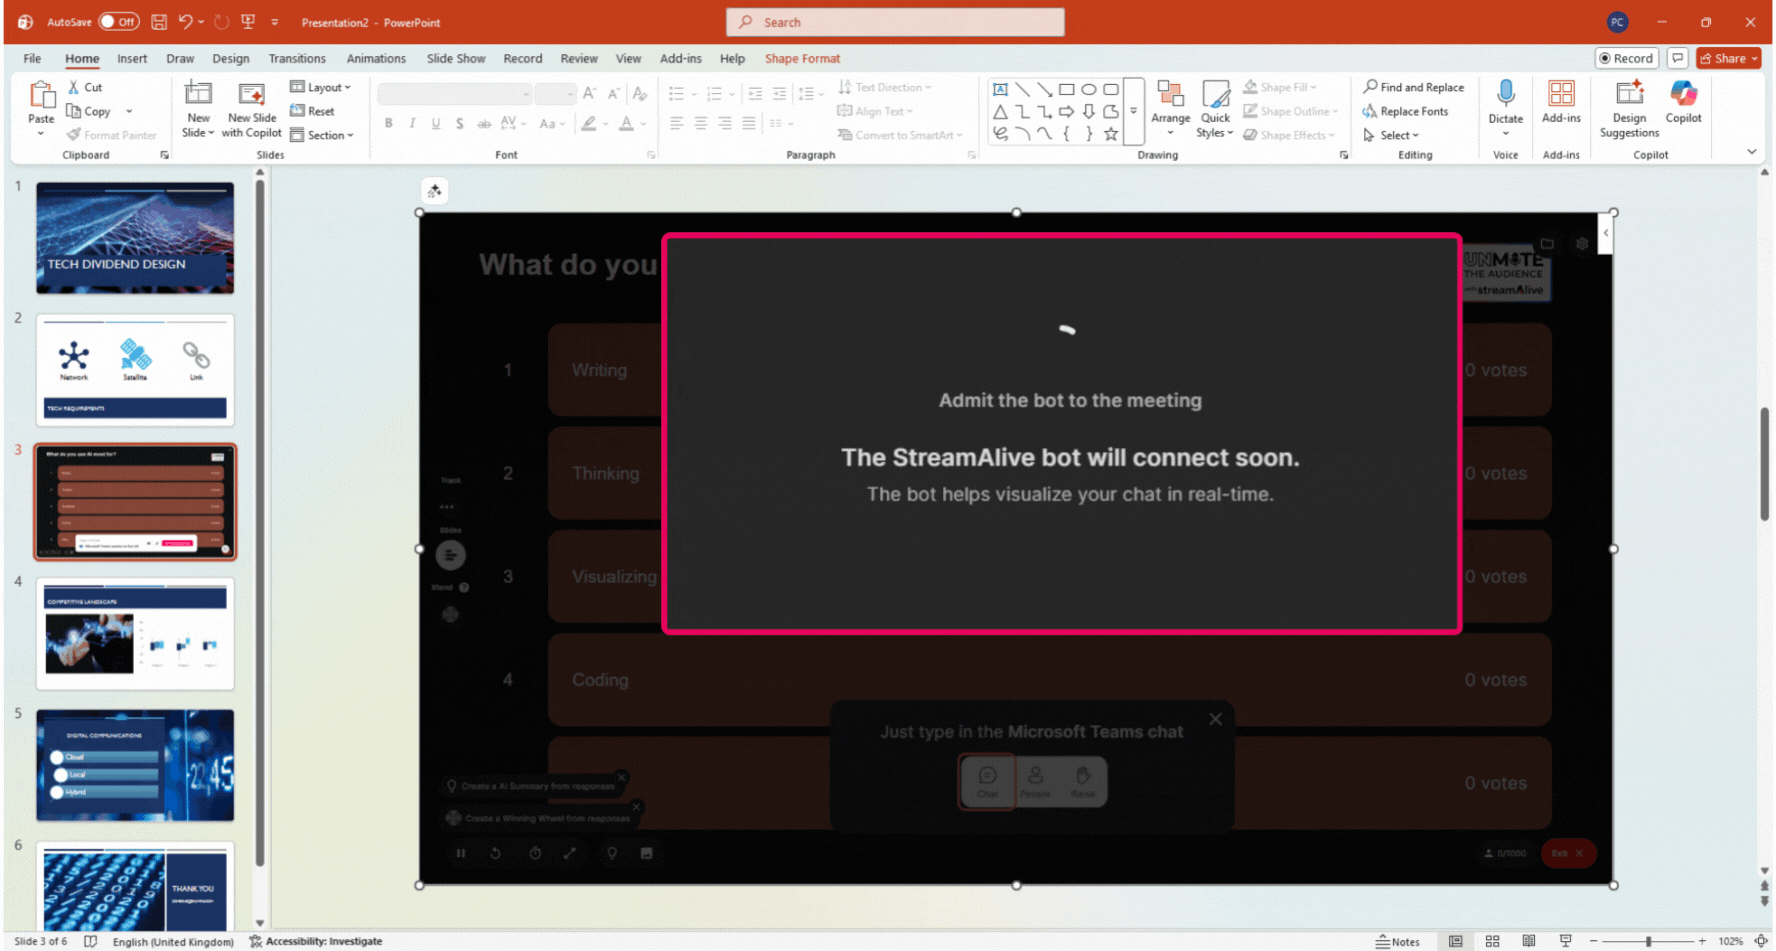This screenshot has width=1776, height=951.
Task: Click the New Slide icon
Action: pos(199,94)
